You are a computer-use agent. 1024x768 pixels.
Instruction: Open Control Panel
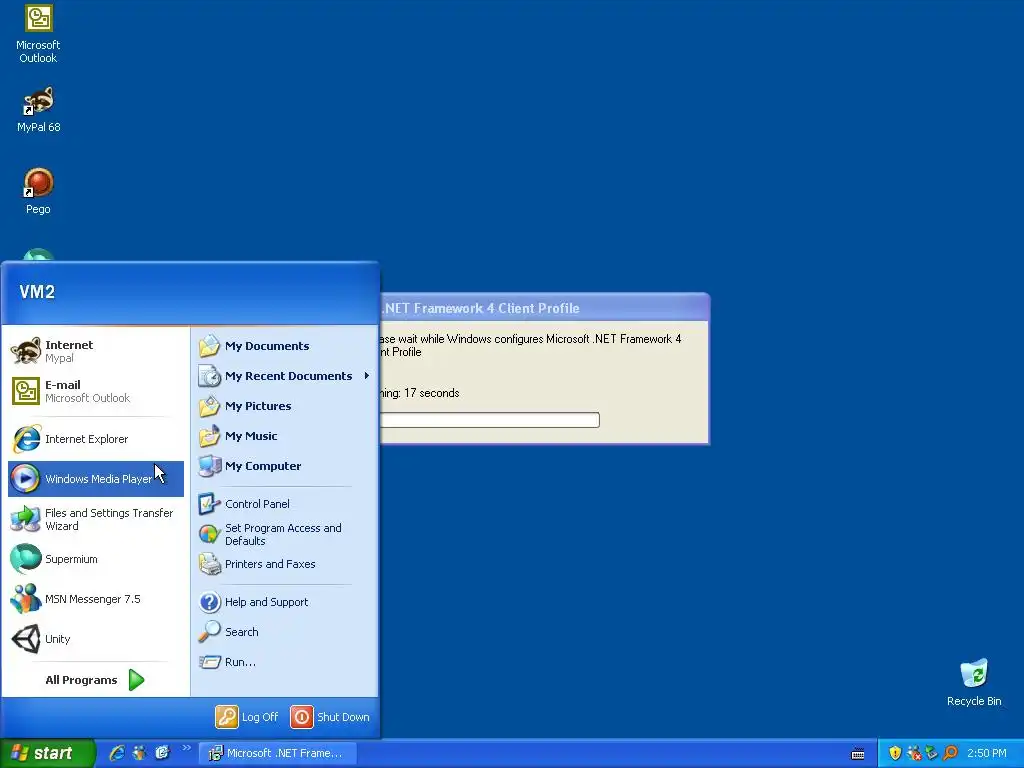(x=284, y=504)
